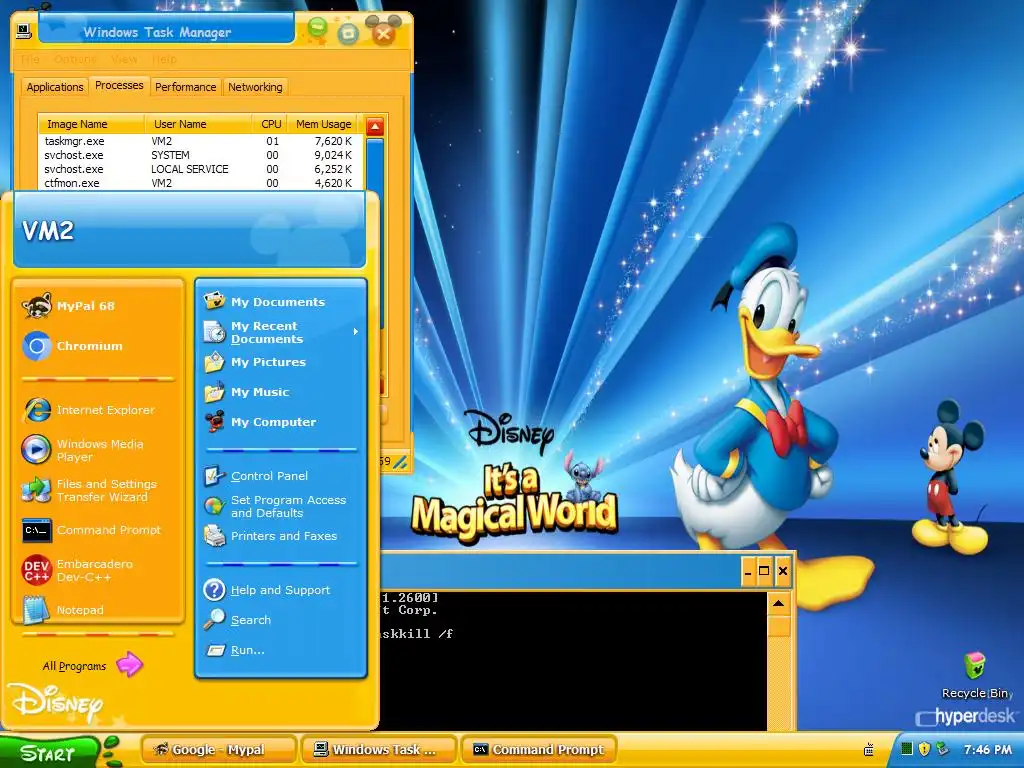Sort processes by User Name column
The height and width of the screenshot is (768, 1024).
tap(199, 124)
